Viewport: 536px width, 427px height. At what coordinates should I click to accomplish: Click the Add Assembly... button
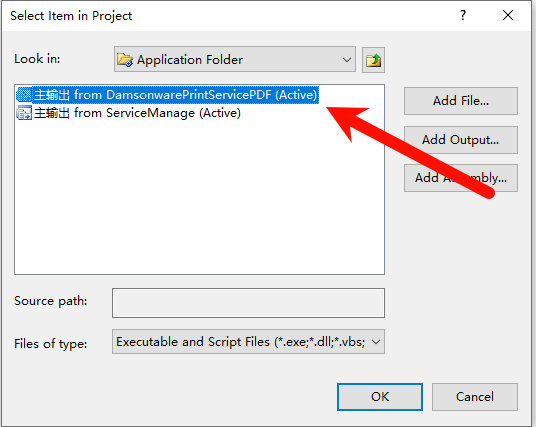461,178
